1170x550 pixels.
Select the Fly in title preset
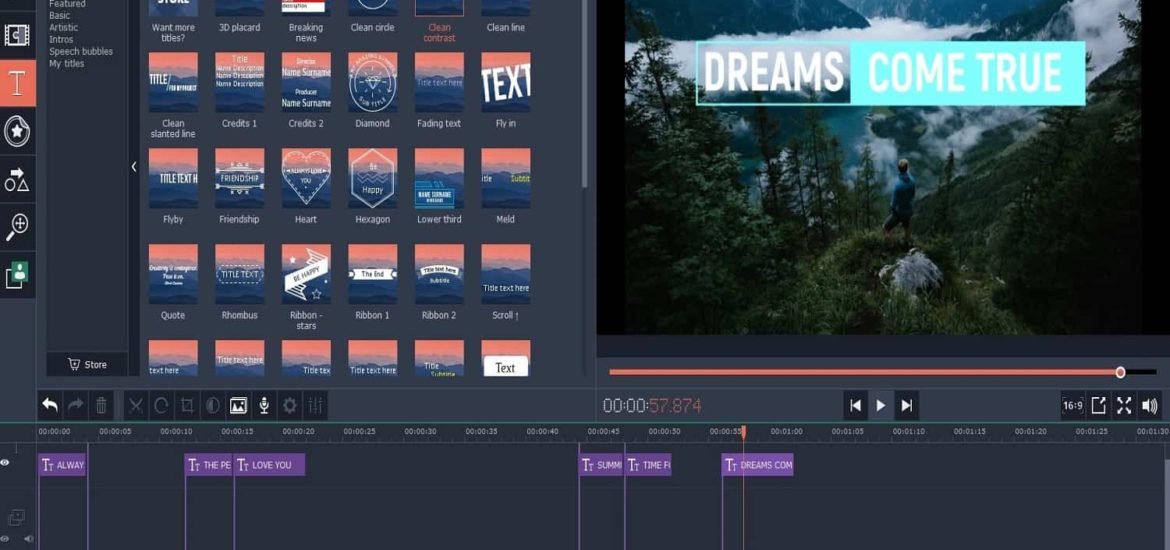coord(506,82)
